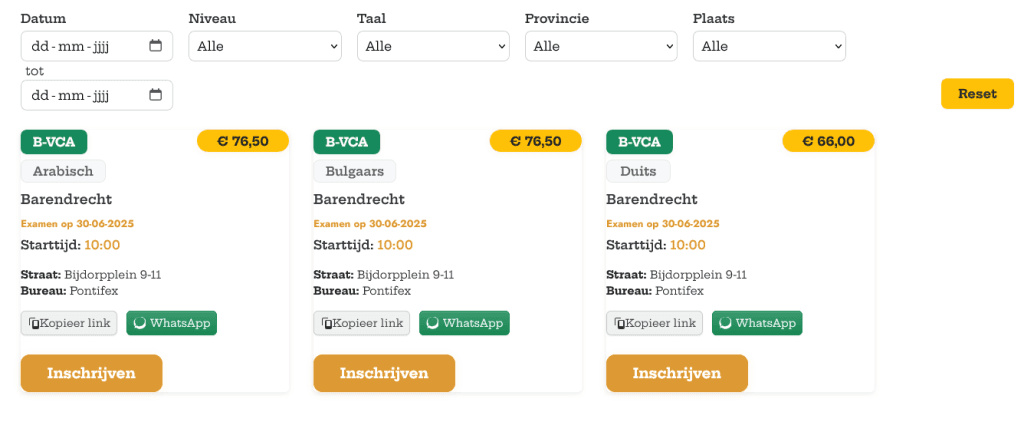
Task: Click the B-VCA badge on the Duits card
Action: (x=640, y=141)
